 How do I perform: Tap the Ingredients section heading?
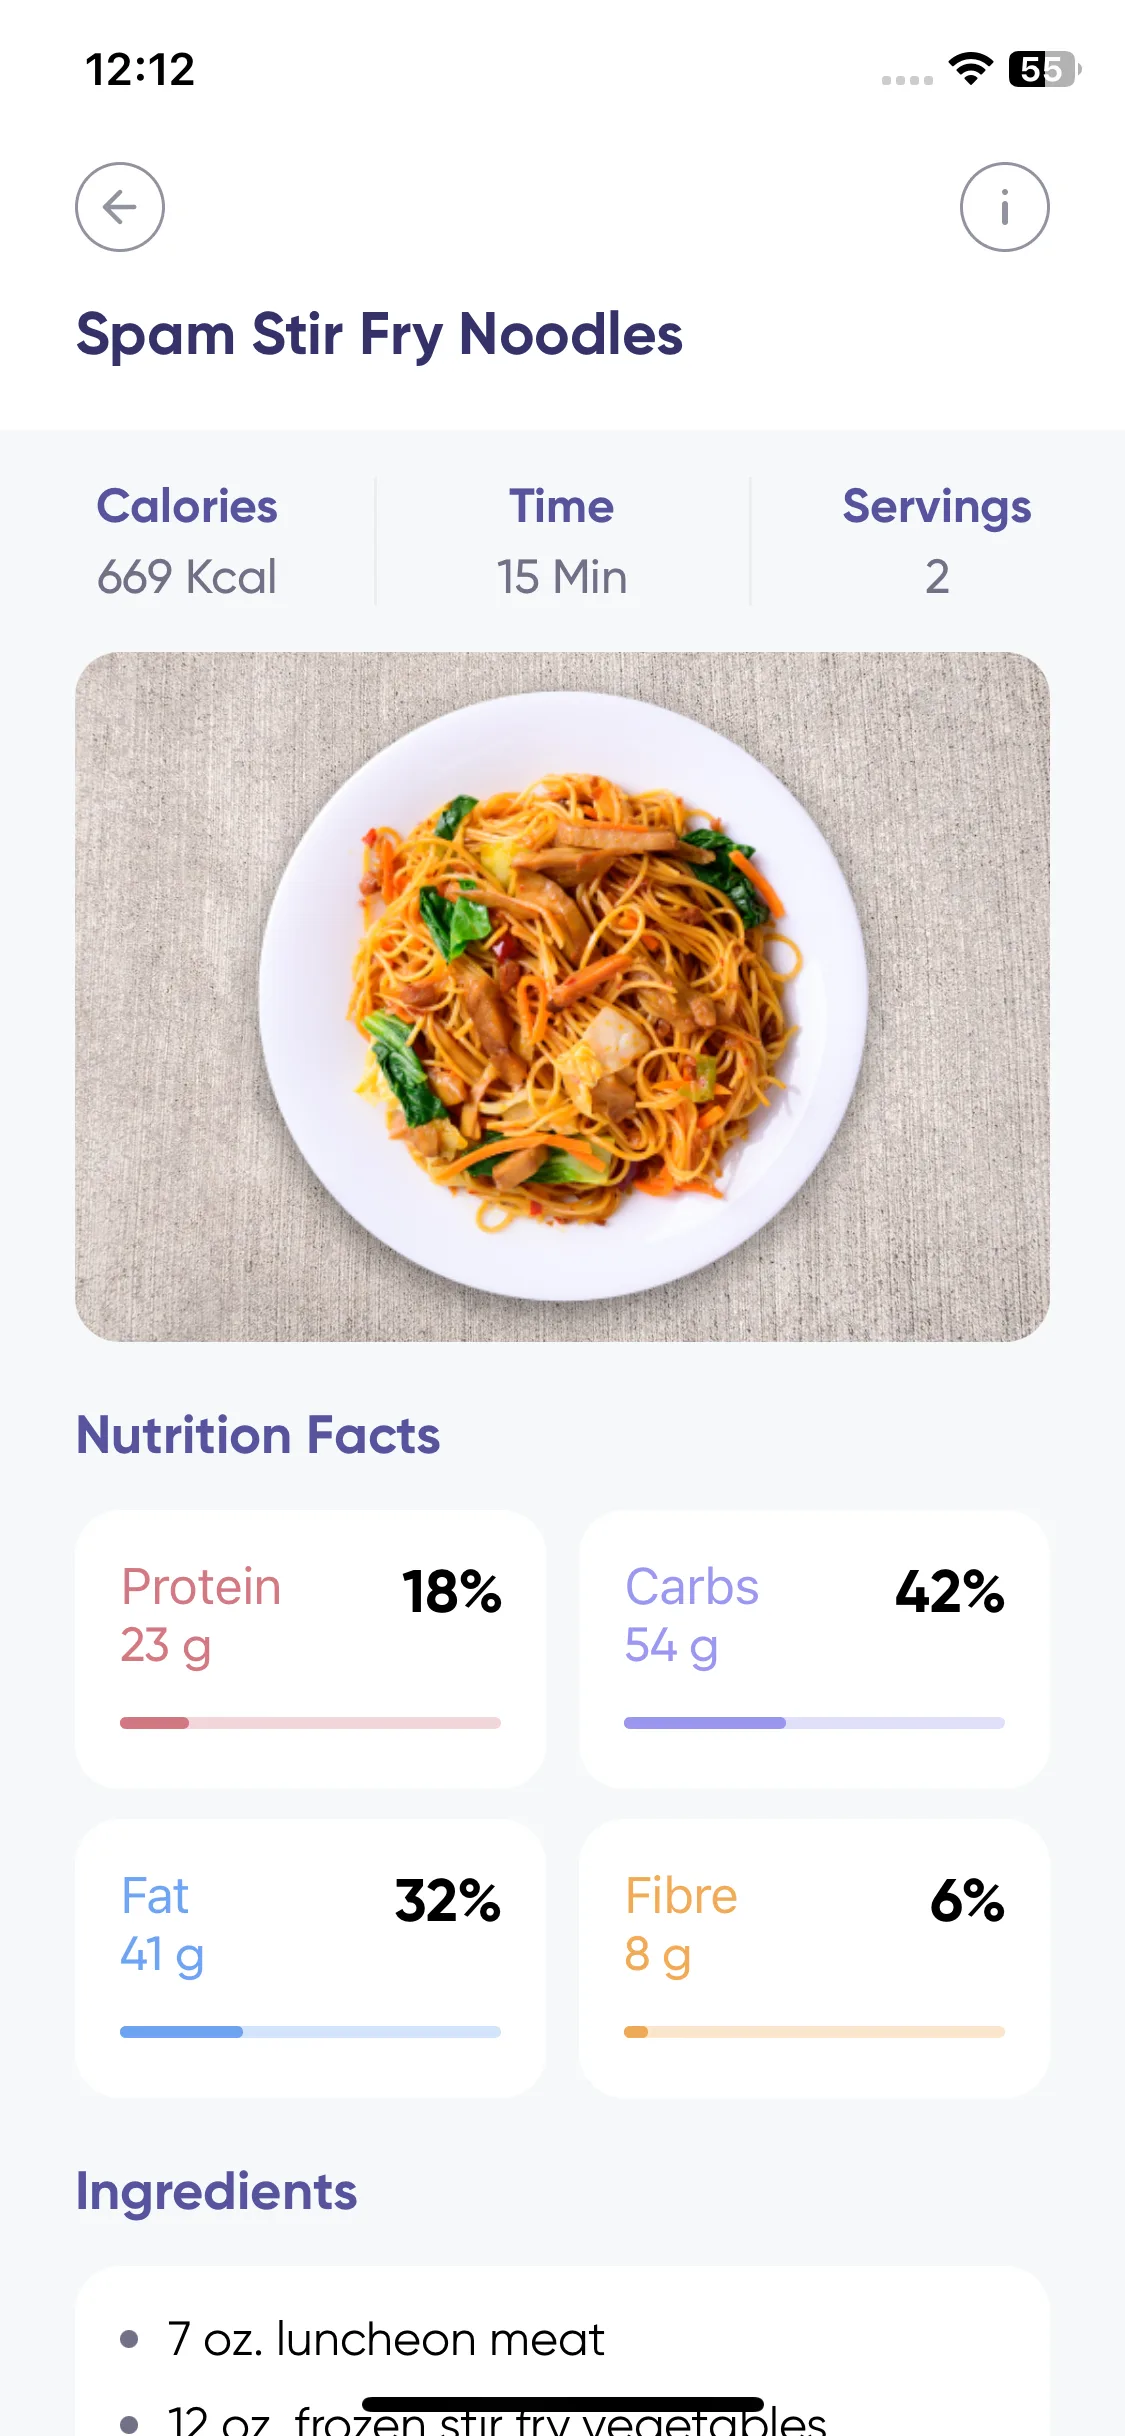click(x=216, y=2192)
